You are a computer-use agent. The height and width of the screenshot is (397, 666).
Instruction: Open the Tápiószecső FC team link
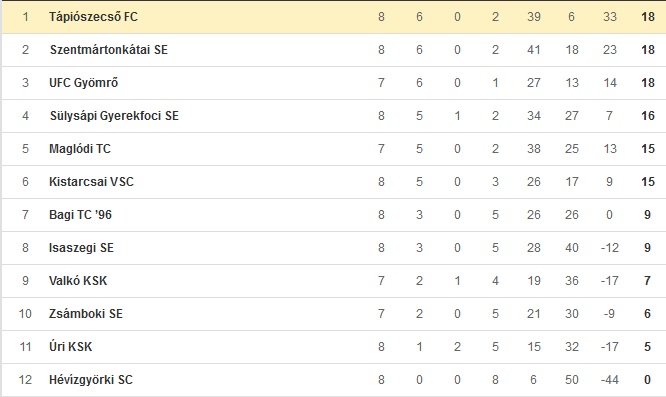point(93,17)
